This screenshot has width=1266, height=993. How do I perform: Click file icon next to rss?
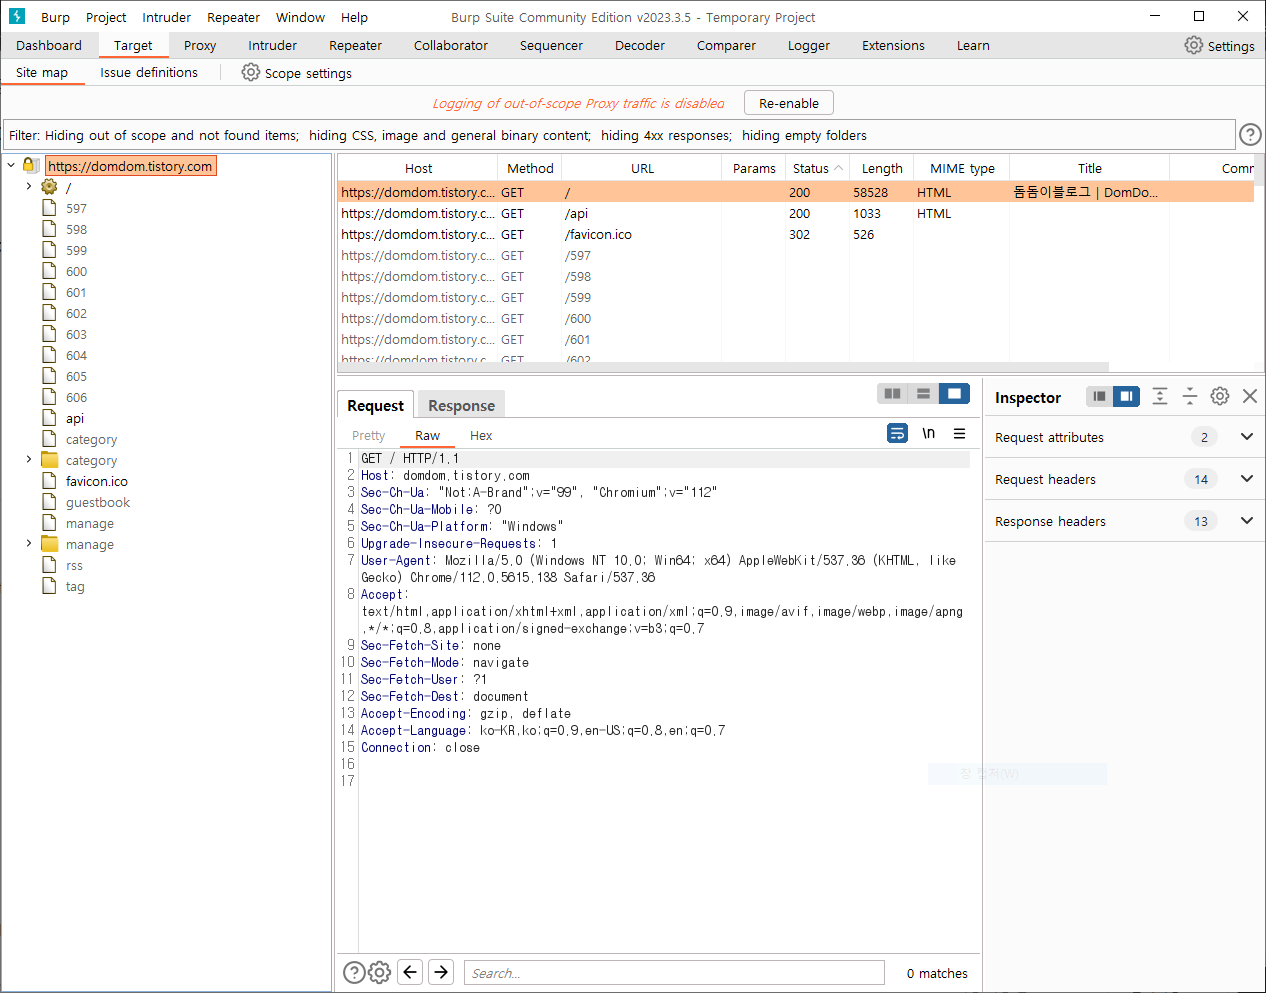[x=49, y=564]
